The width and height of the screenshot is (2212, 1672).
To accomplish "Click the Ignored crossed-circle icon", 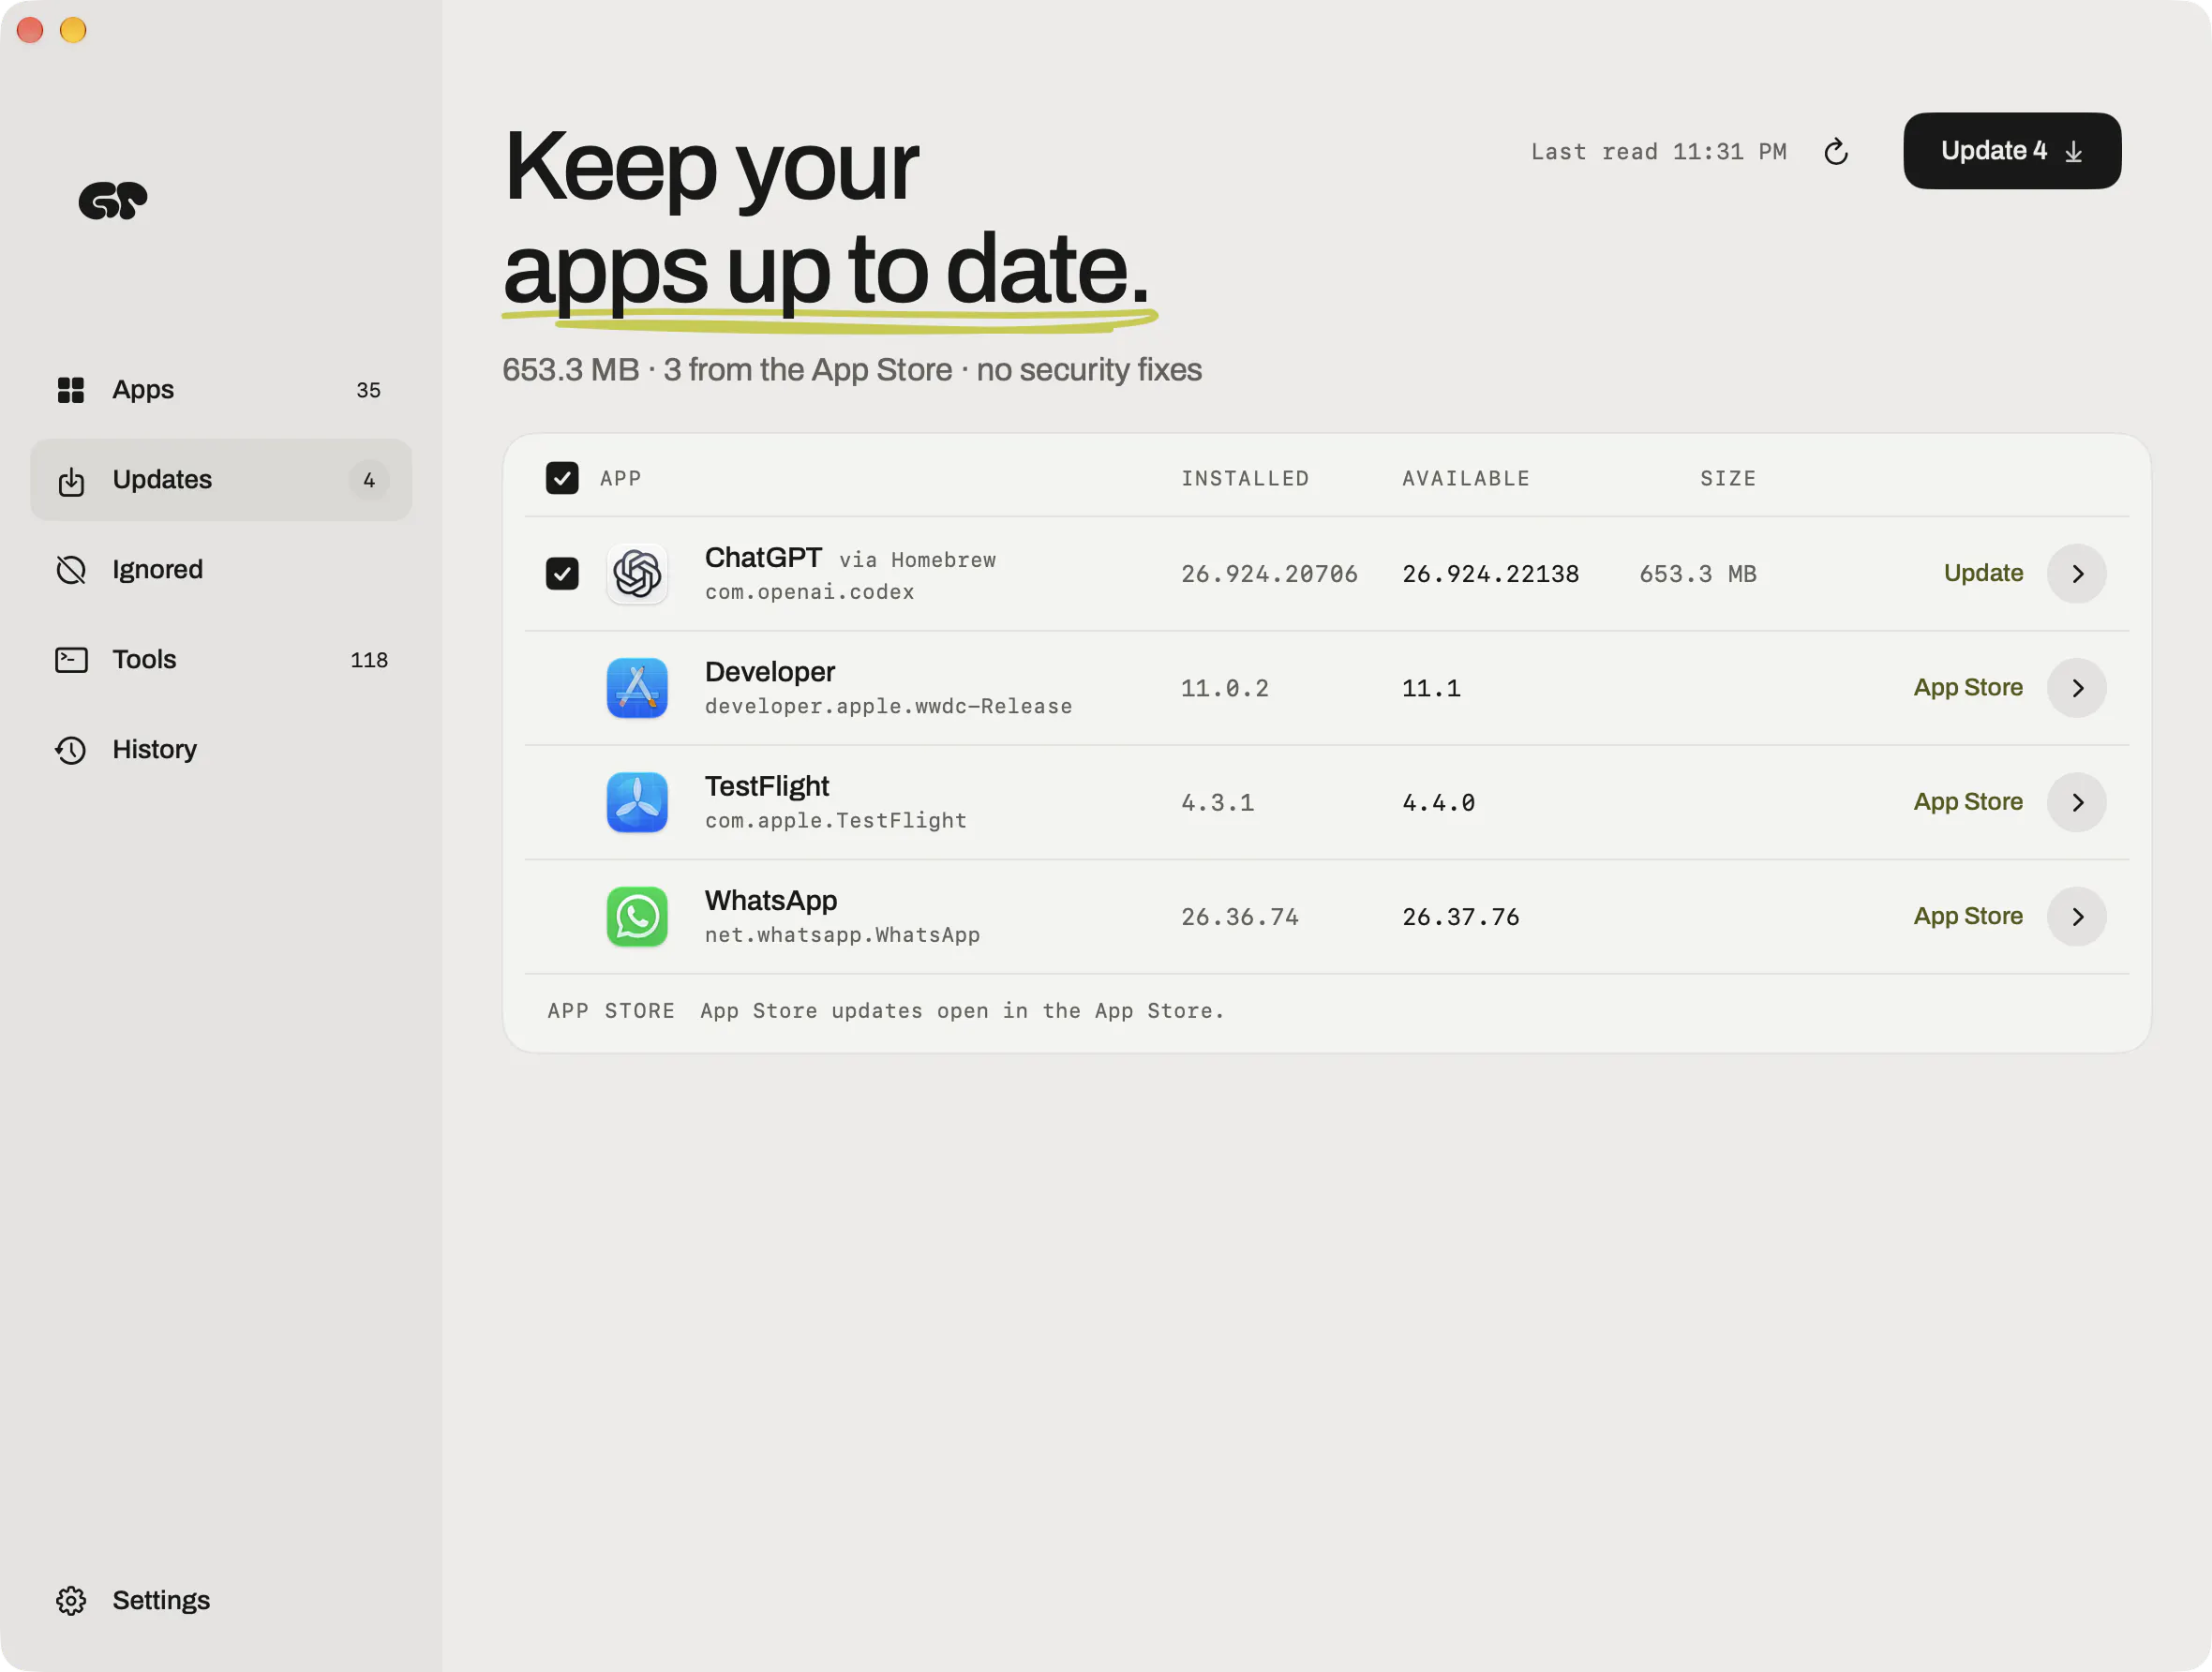I will coord(71,570).
